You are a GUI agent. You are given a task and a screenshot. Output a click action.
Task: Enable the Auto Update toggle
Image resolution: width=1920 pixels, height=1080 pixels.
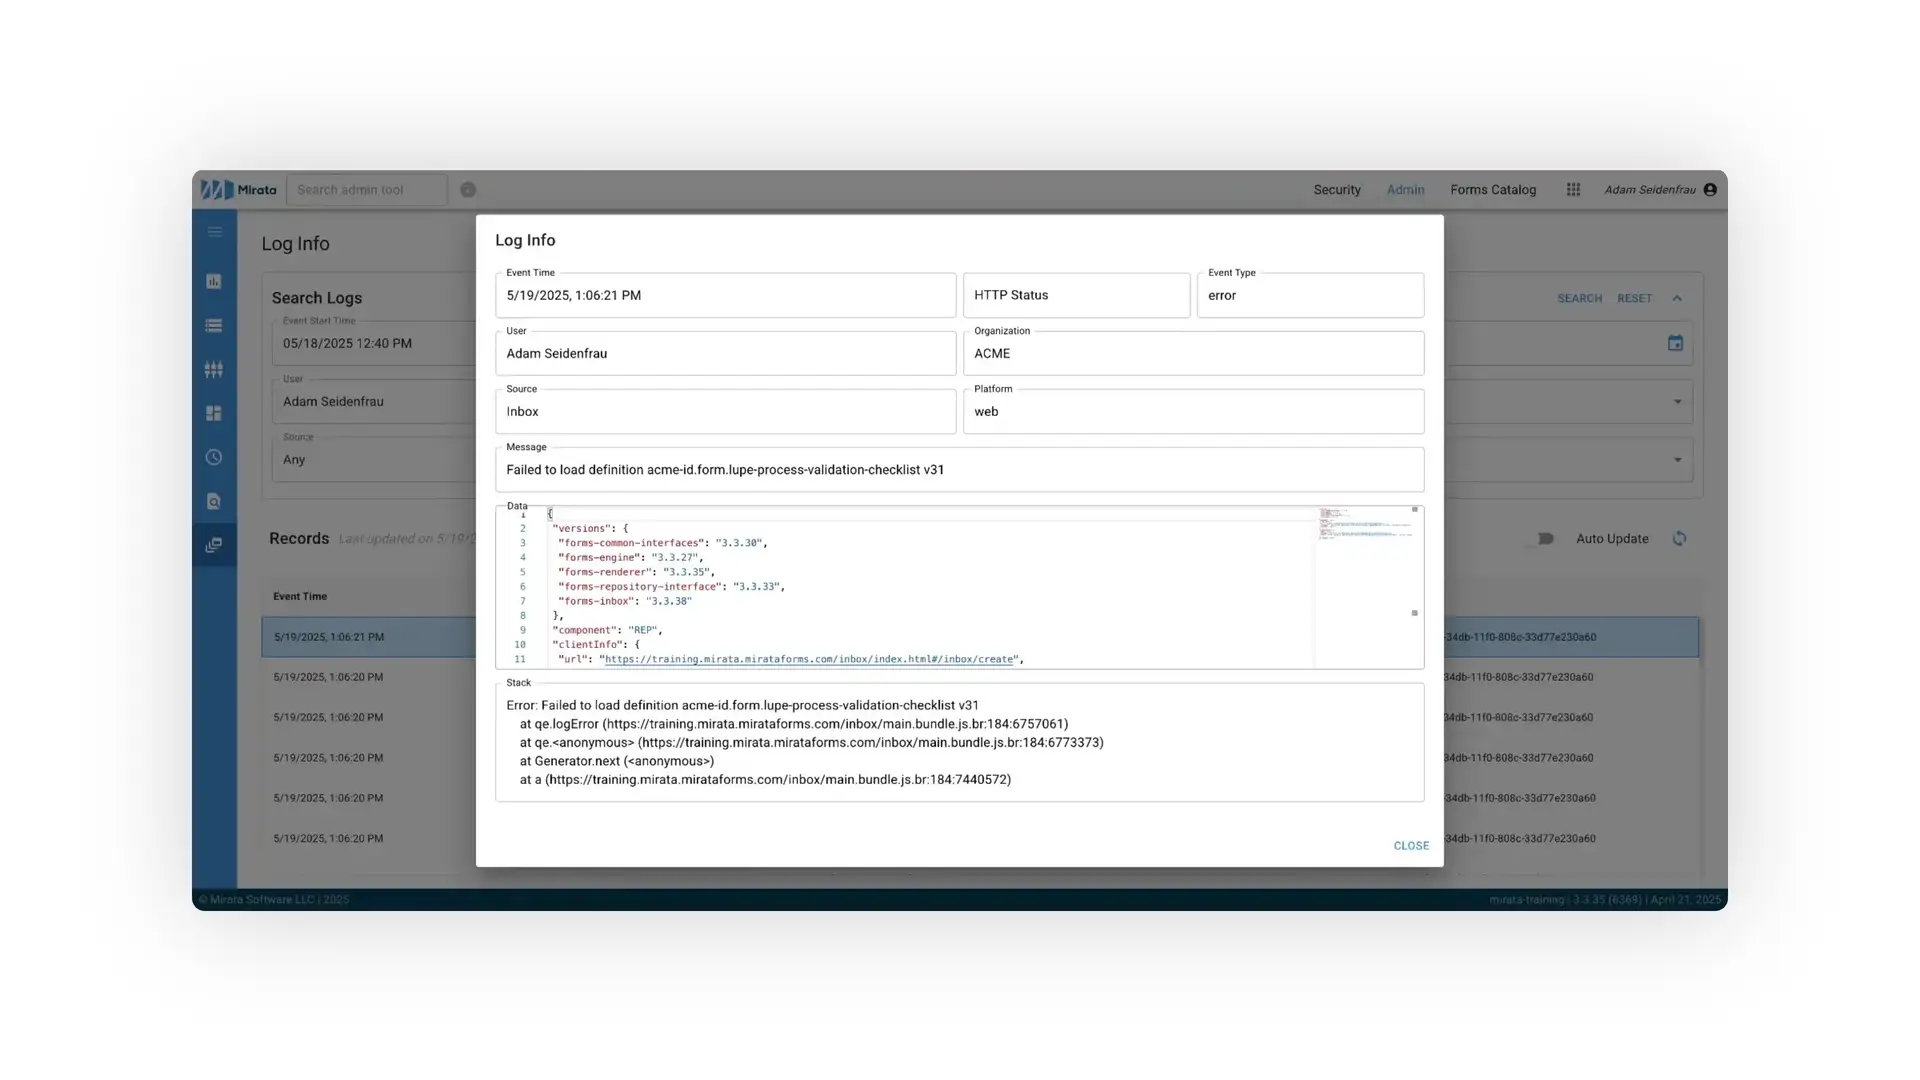1543,538
